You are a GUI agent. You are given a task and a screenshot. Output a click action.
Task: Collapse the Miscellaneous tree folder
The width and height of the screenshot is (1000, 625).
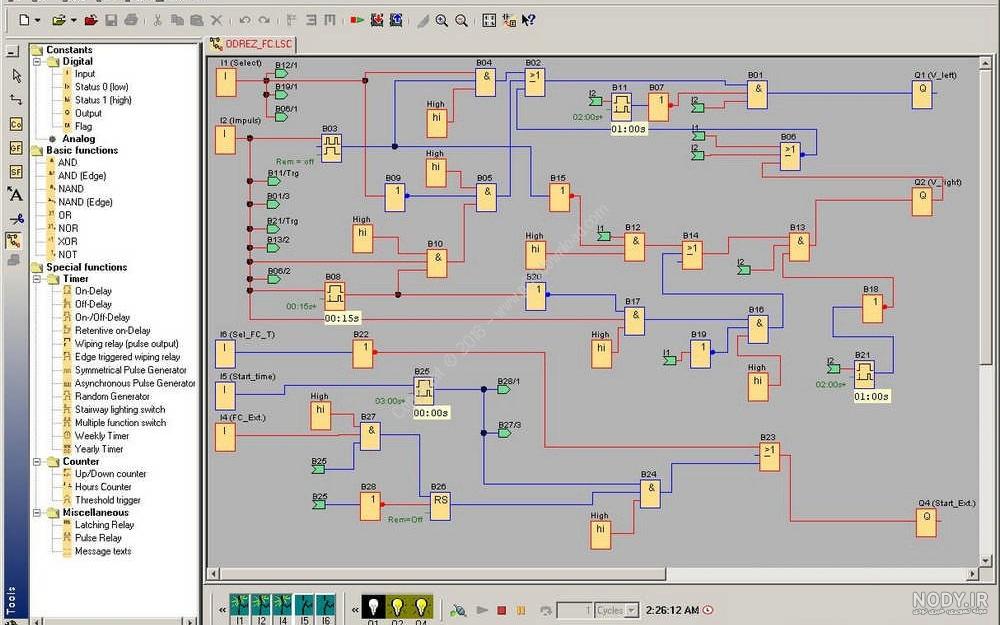tap(37, 513)
